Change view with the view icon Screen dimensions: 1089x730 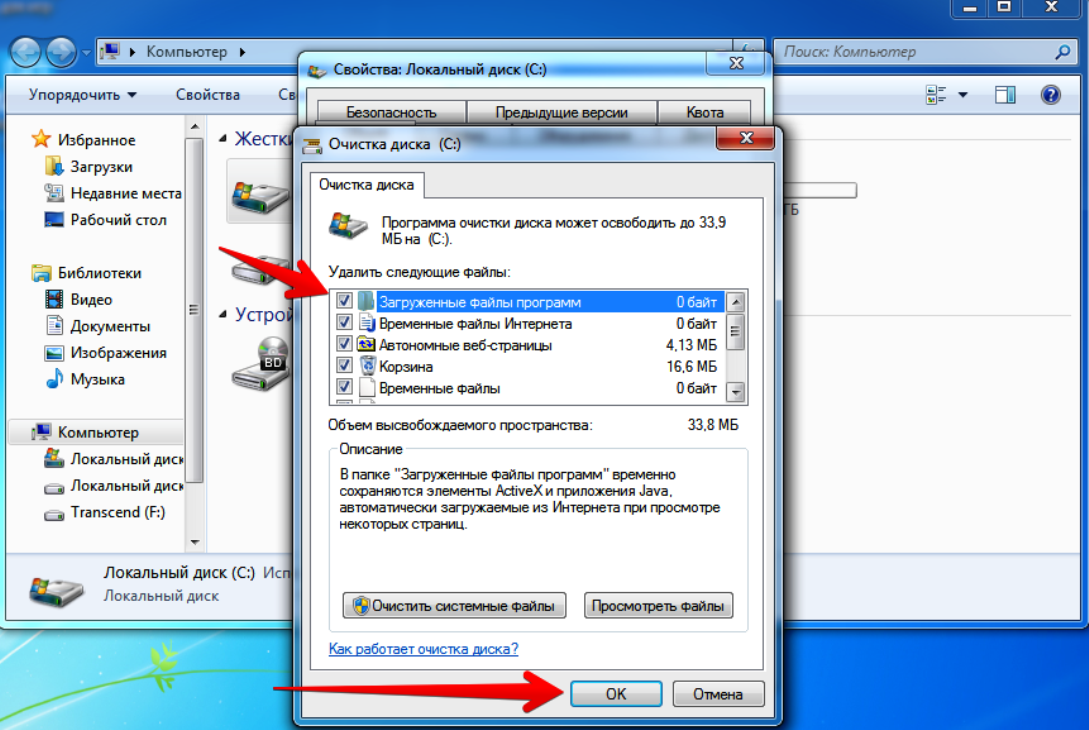coord(936,94)
